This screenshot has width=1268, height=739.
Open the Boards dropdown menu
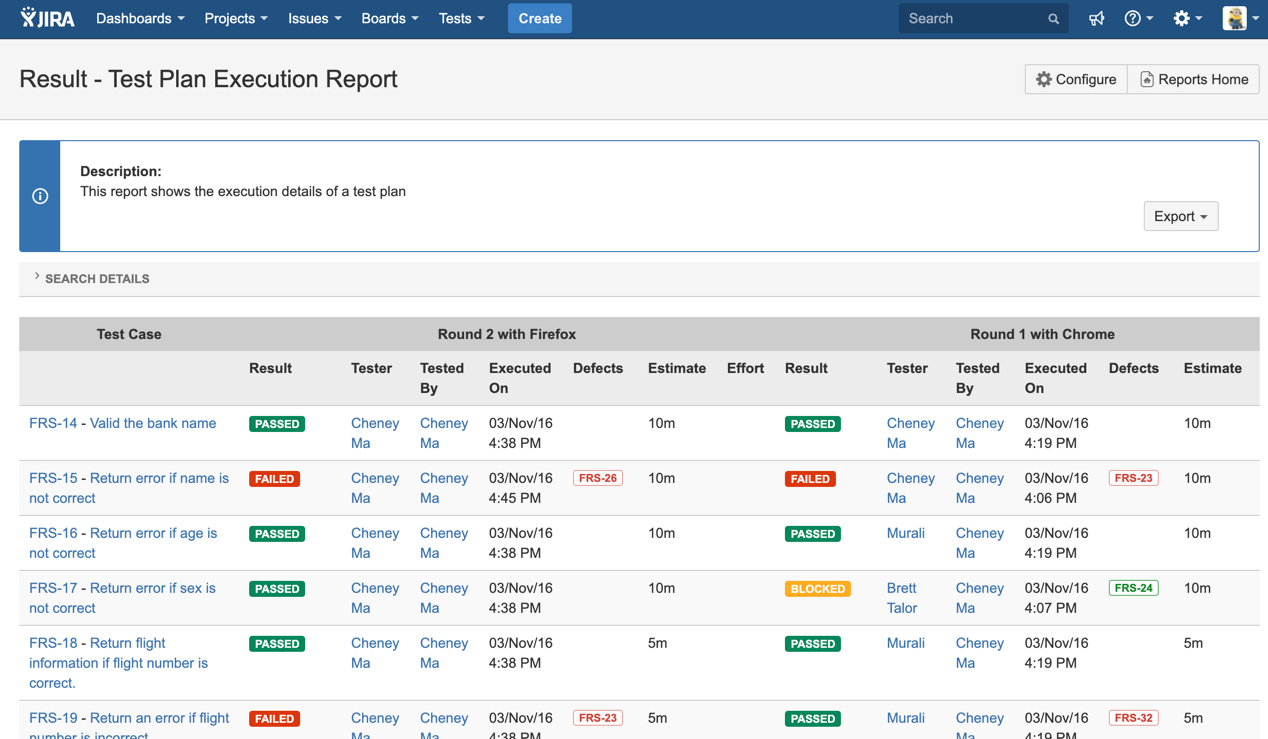click(389, 19)
